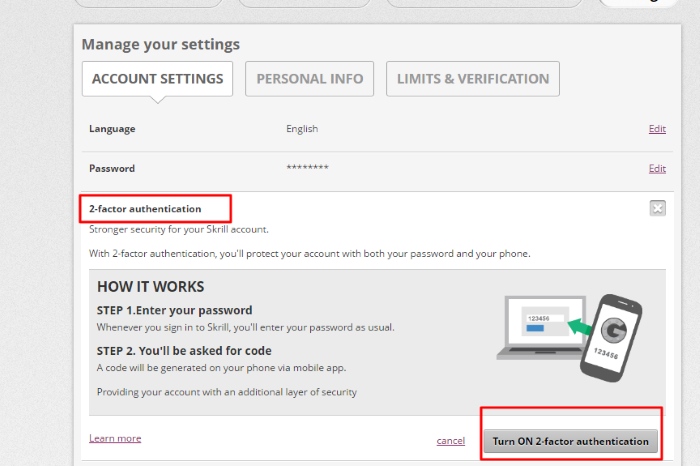Open the Learn more link
Viewport: 700px width, 466px height.
click(x=115, y=438)
